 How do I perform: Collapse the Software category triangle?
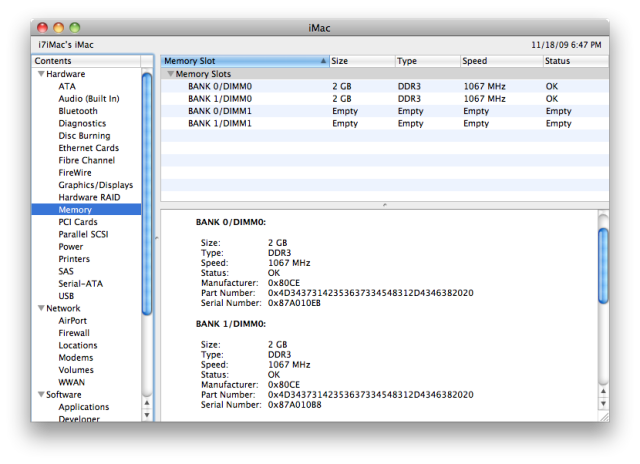[41, 394]
